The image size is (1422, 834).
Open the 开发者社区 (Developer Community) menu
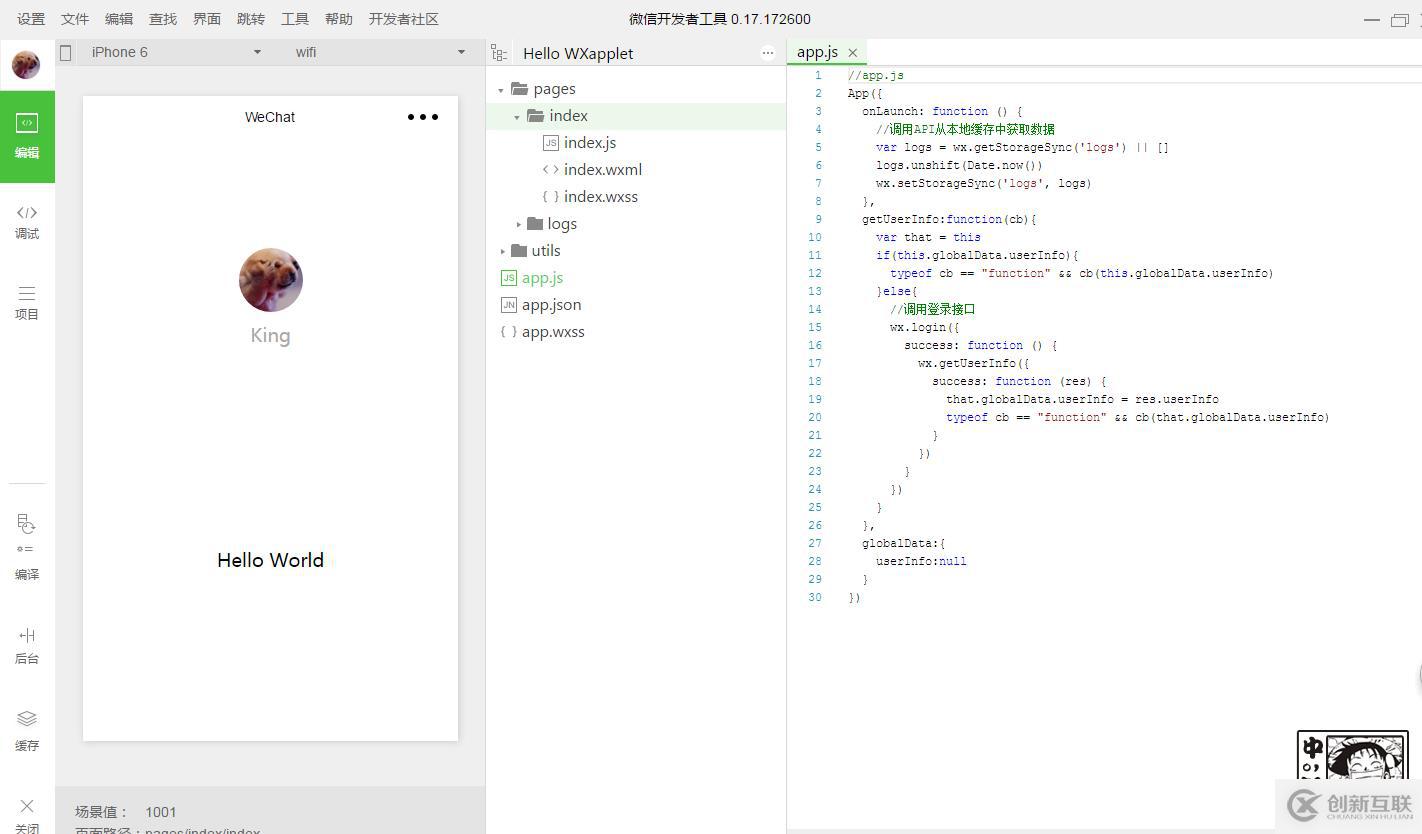pyautogui.click(x=404, y=19)
